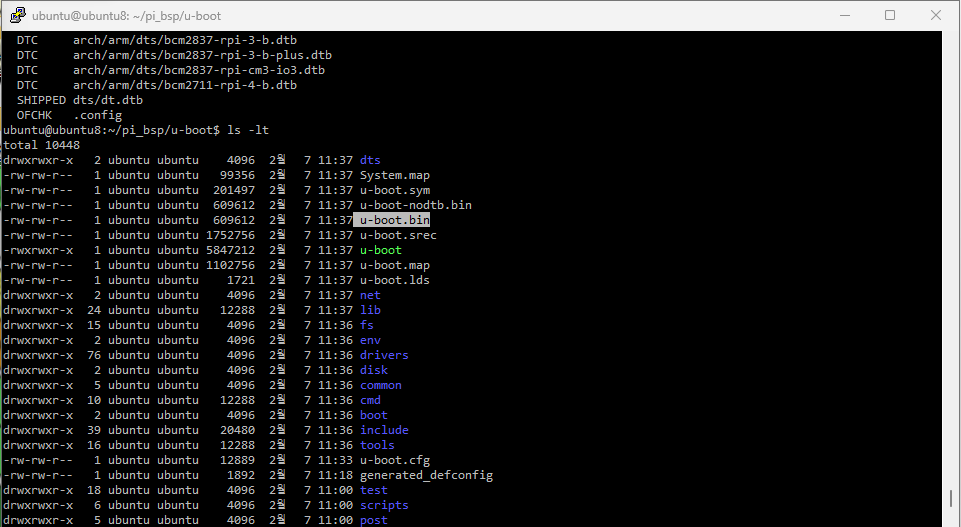The height and width of the screenshot is (527, 961).
Task: Click the include directory name
Action: click(x=384, y=430)
